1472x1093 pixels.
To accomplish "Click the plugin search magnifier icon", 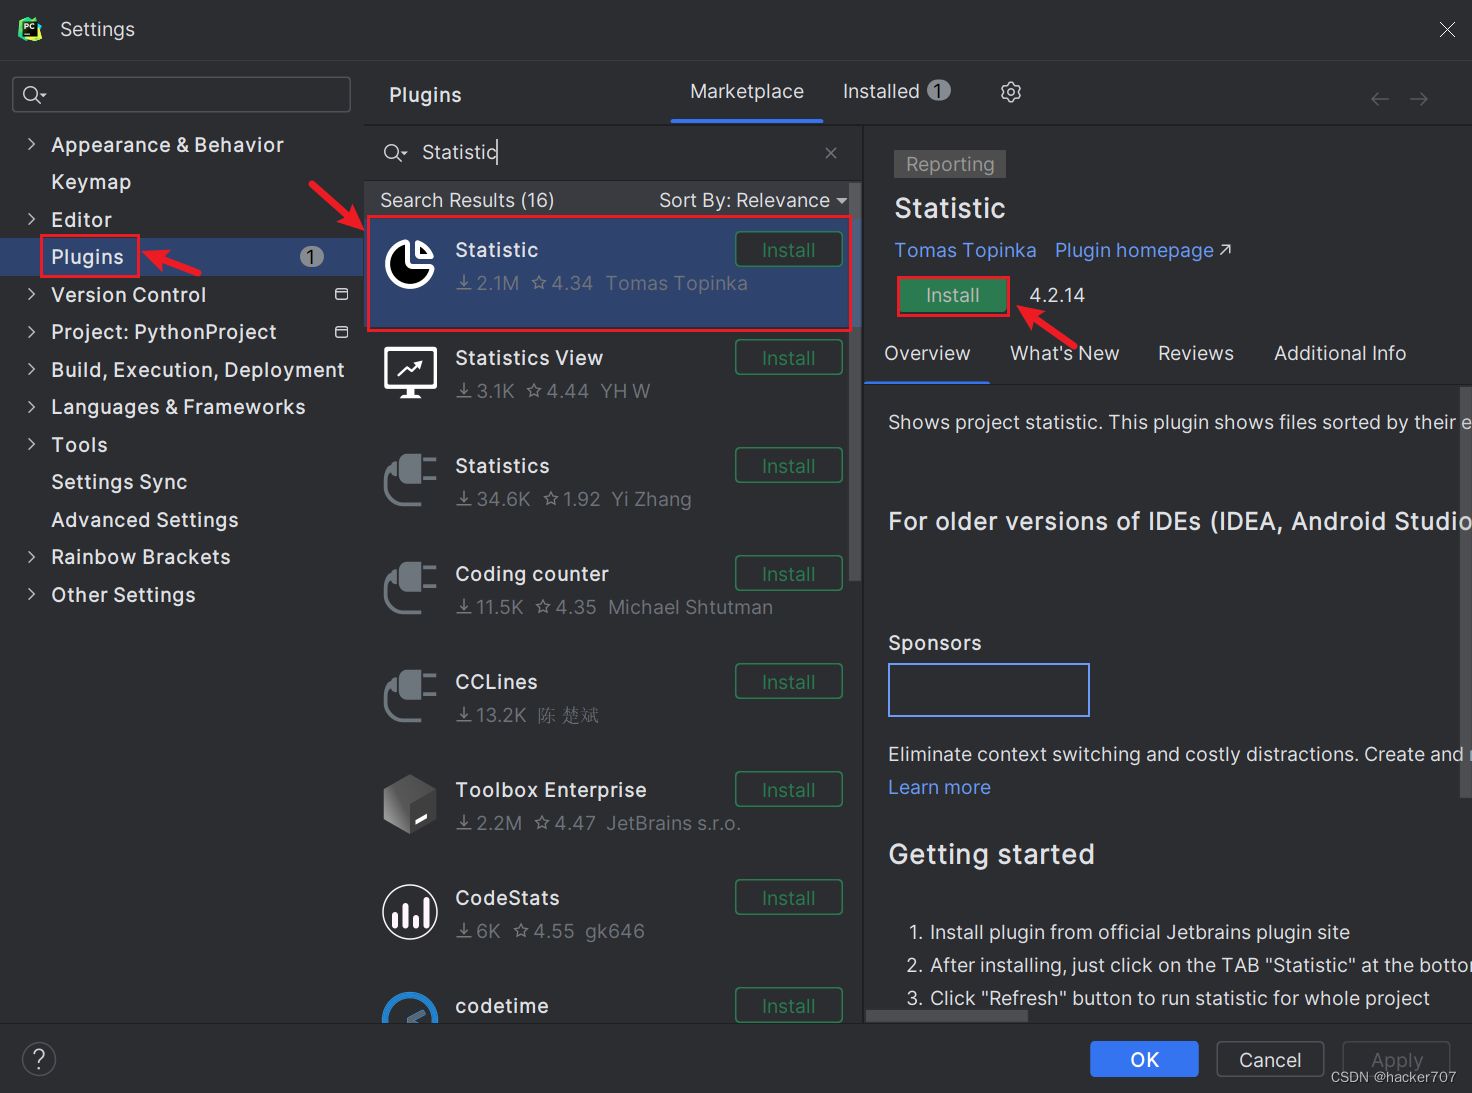I will tap(395, 153).
